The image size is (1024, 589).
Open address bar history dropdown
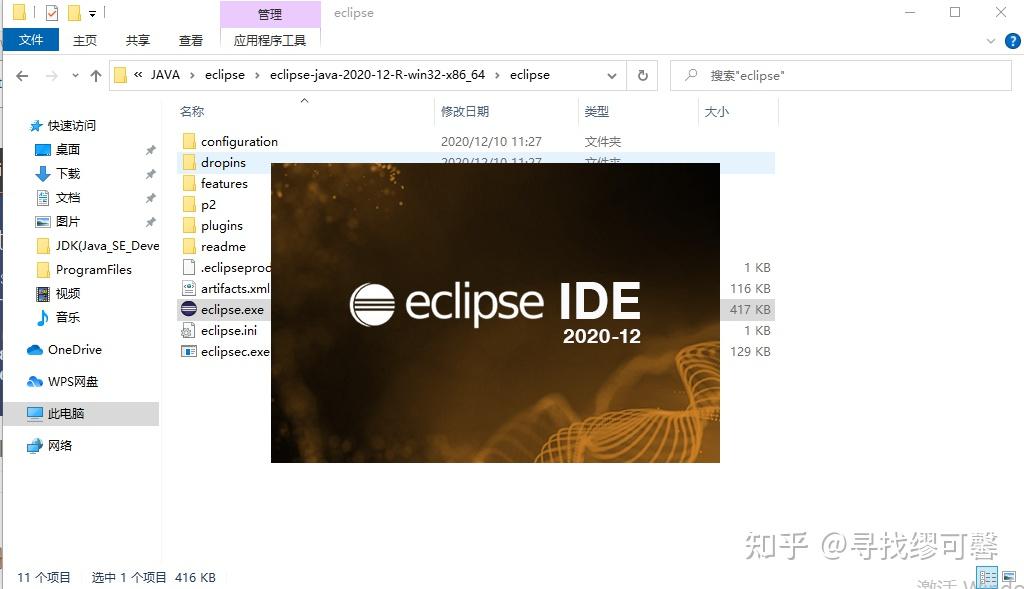pos(612,76)
